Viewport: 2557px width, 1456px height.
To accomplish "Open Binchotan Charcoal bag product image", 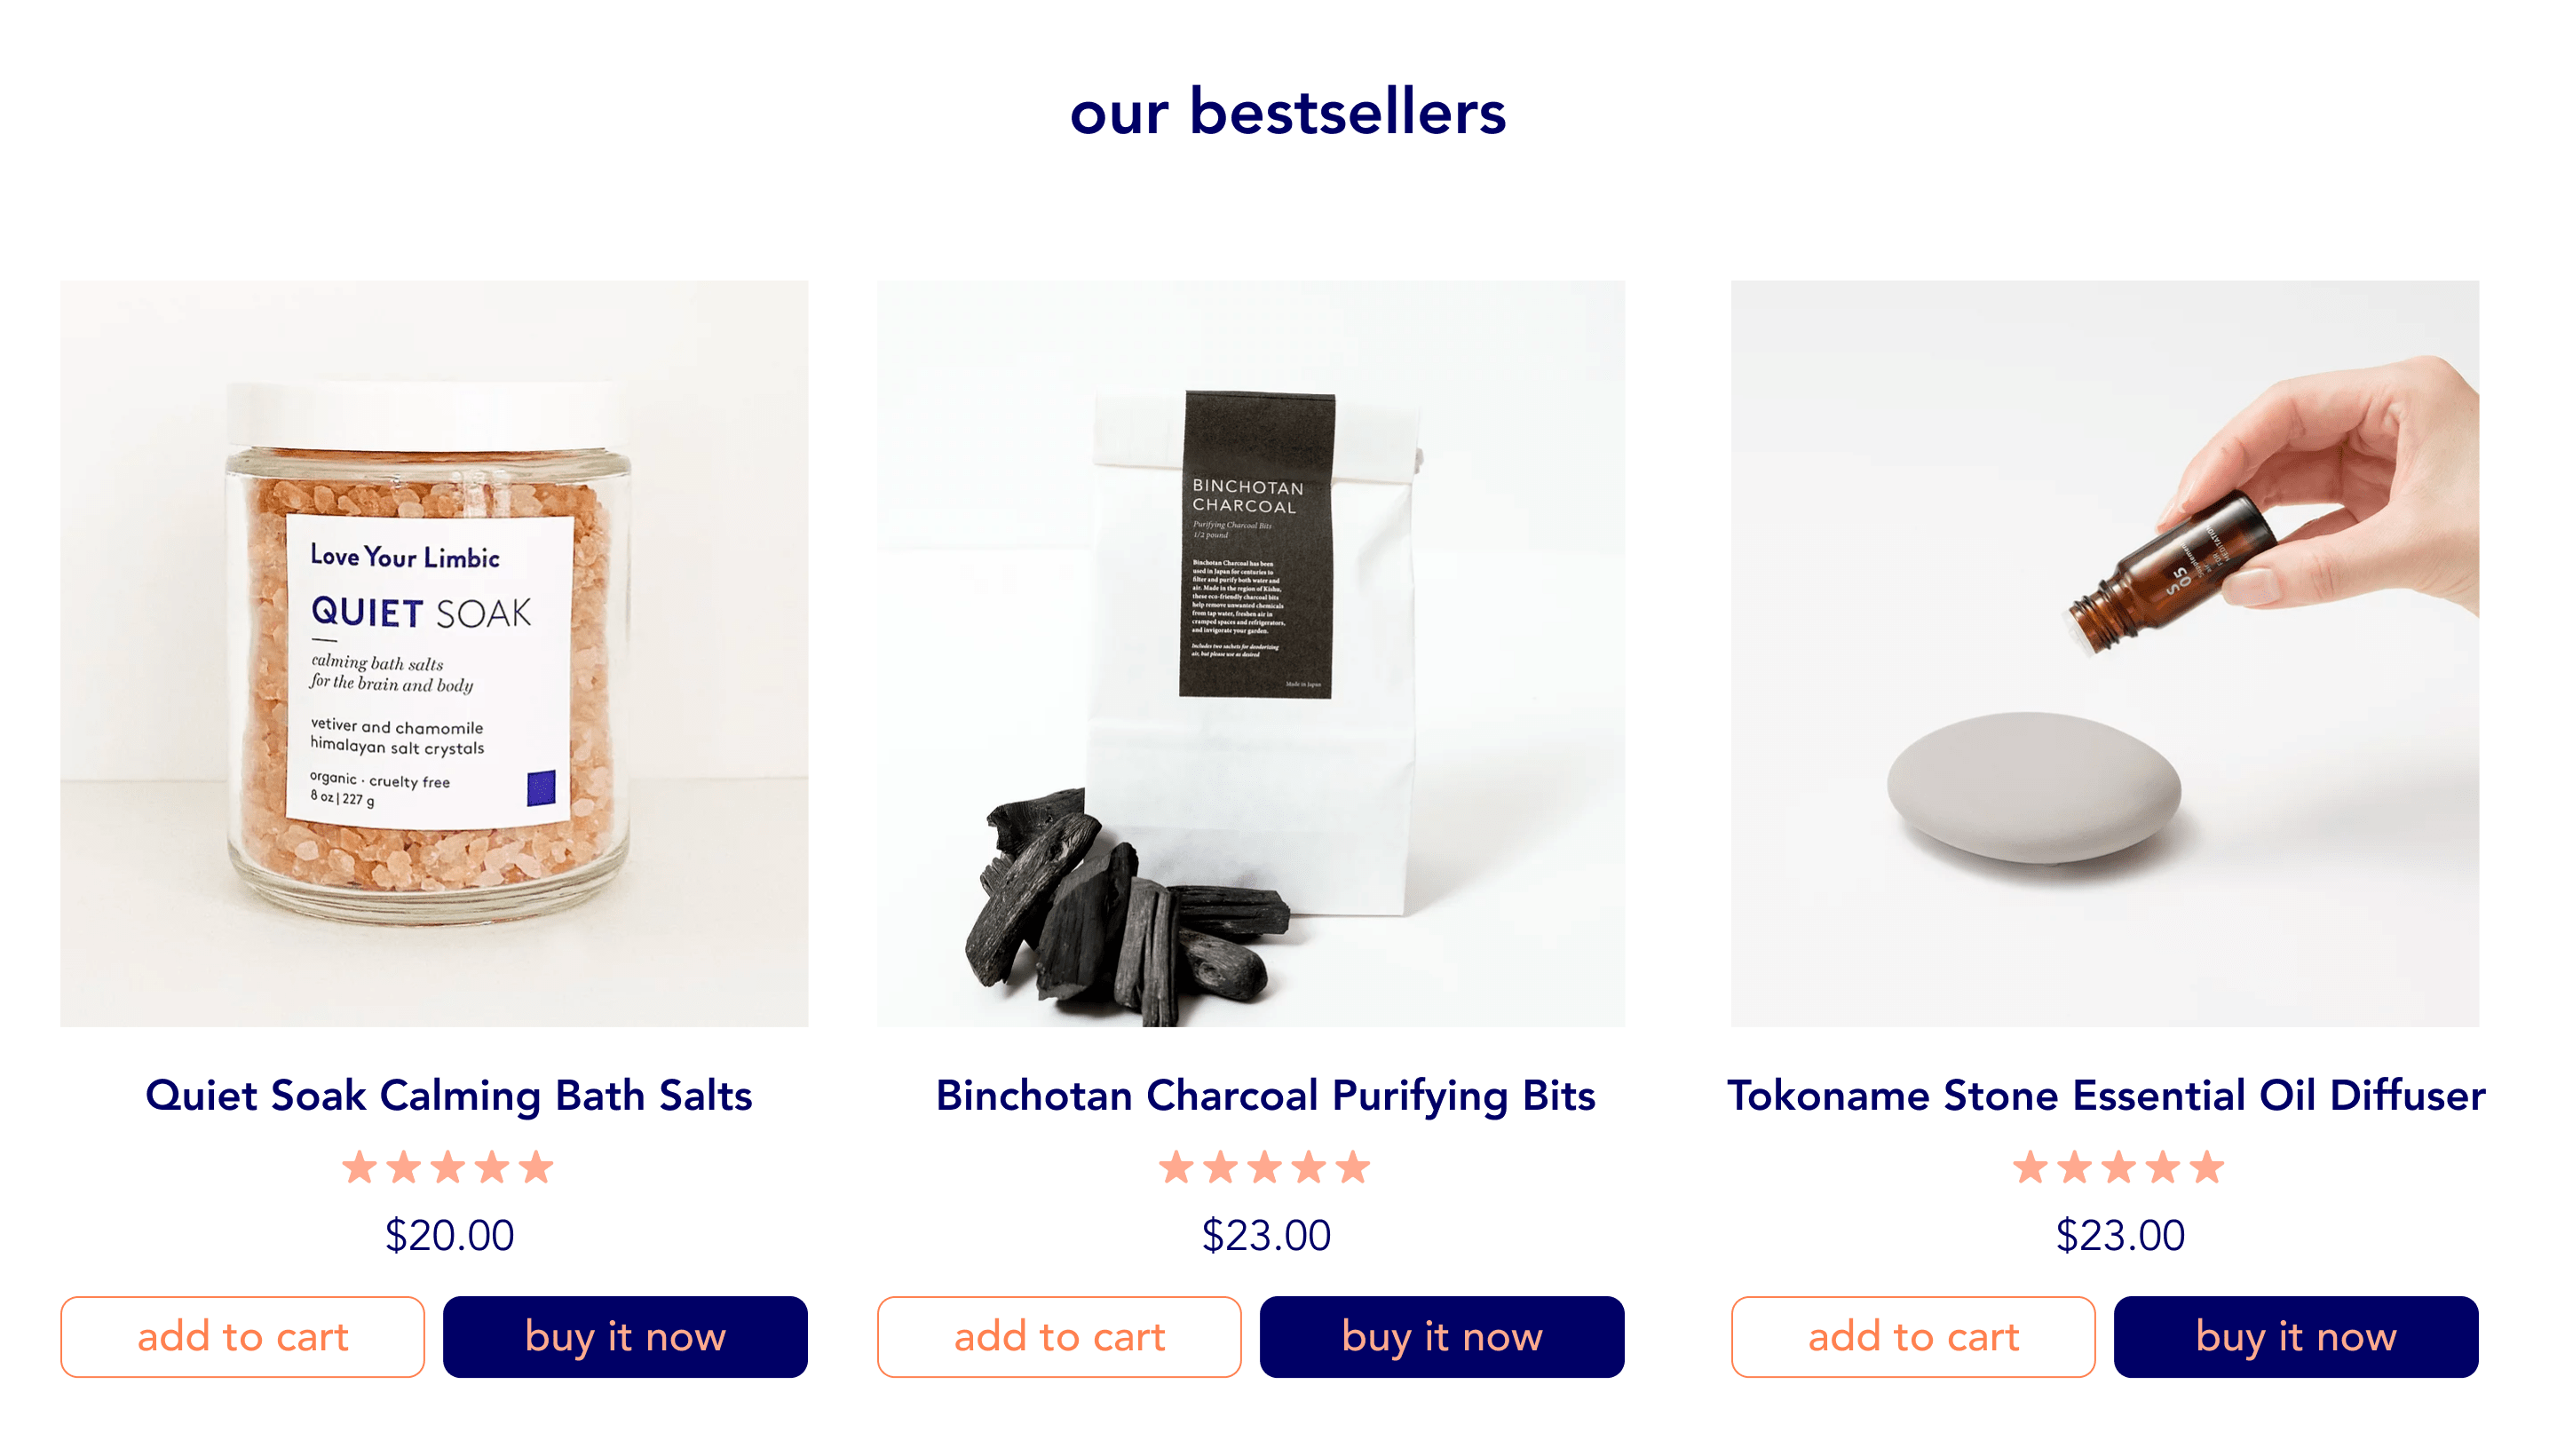I will 1251,653.
